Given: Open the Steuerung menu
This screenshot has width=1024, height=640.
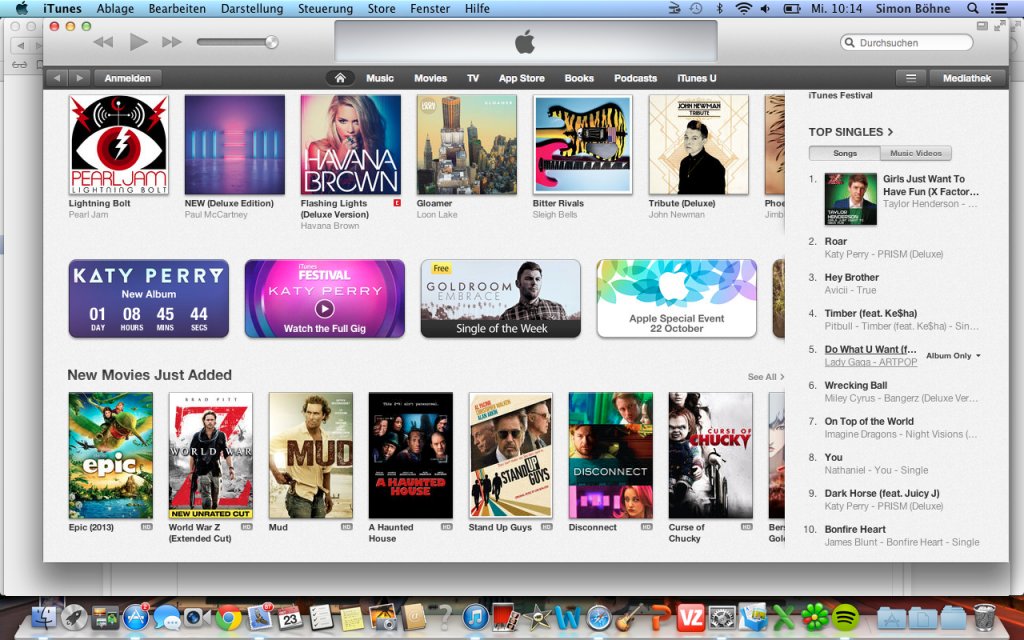Looking at the screenshot, I should pyautogui.click(x=325, y=8).
